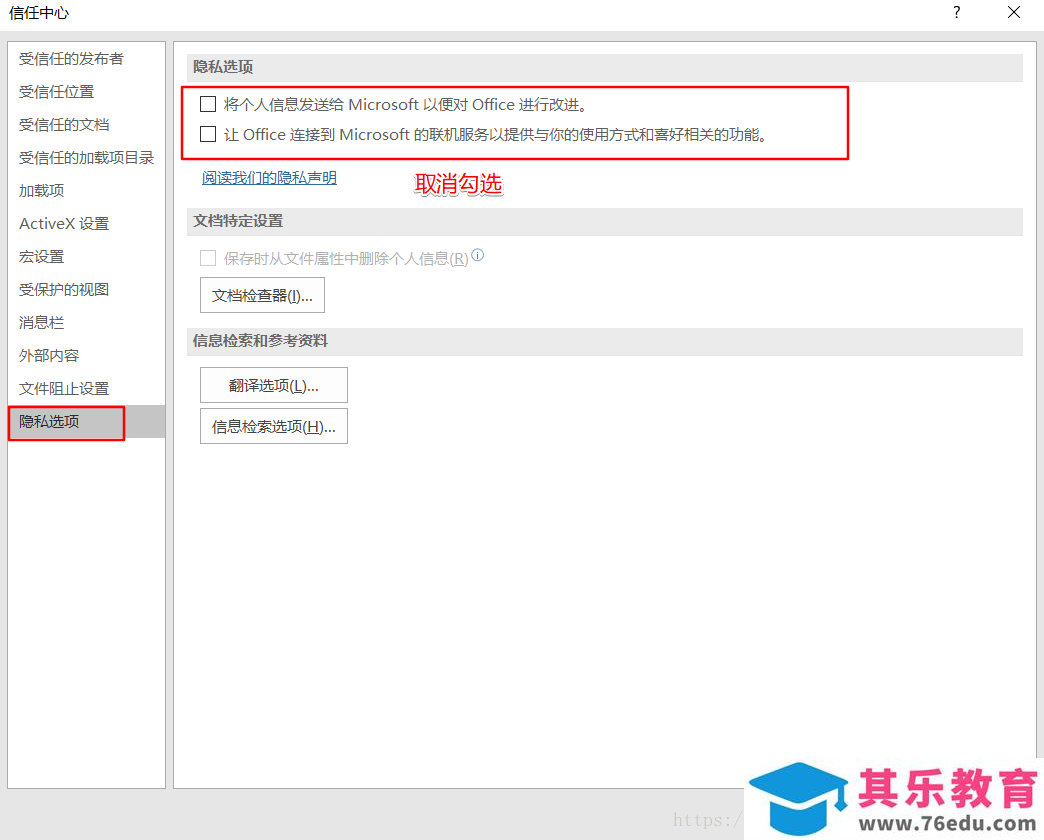The image size is (1044, 840).
Task: Open 受信任的加载项目录 section
Action: coord(87,158)
